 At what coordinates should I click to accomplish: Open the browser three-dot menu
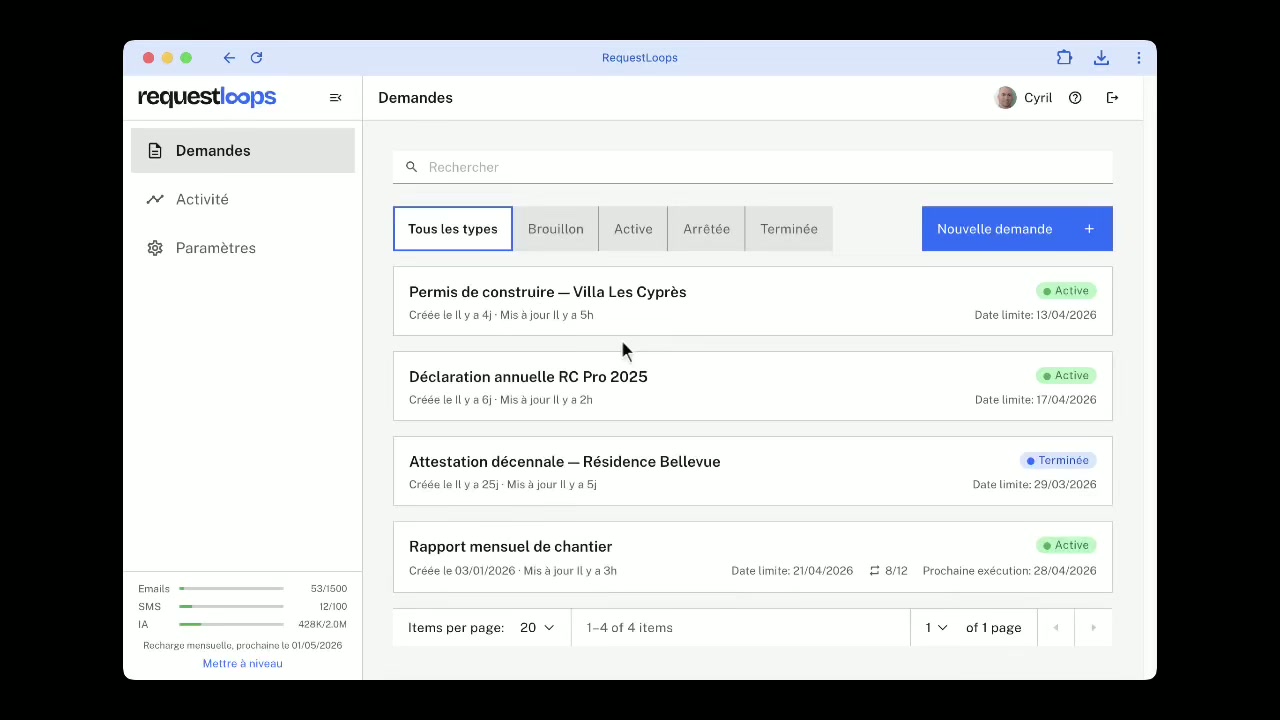coord(1138,58)
